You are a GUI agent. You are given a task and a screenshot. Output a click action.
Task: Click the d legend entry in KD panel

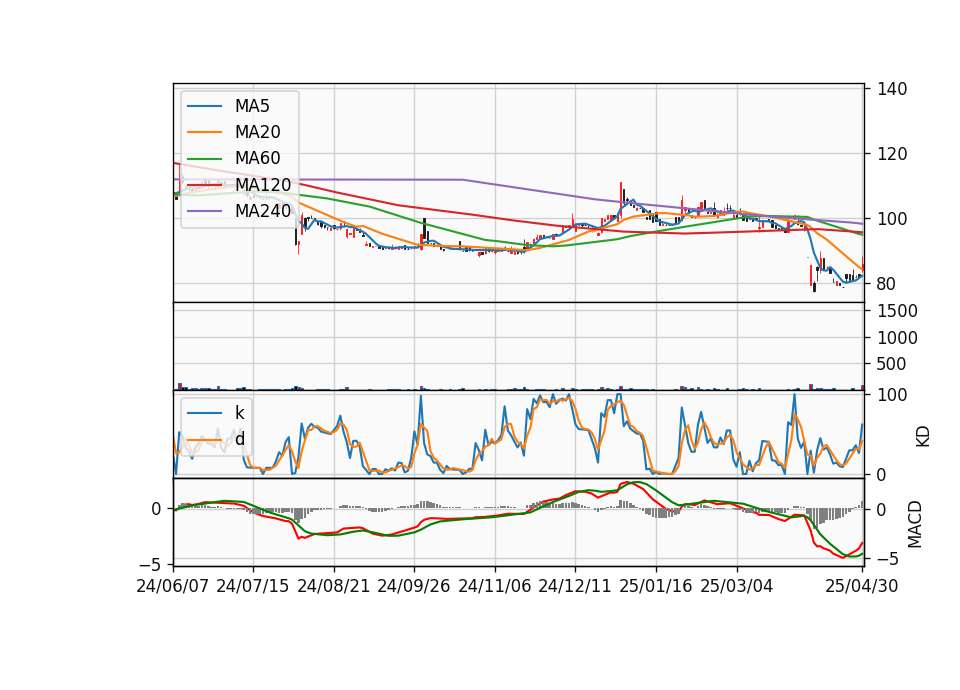[240, 439]
